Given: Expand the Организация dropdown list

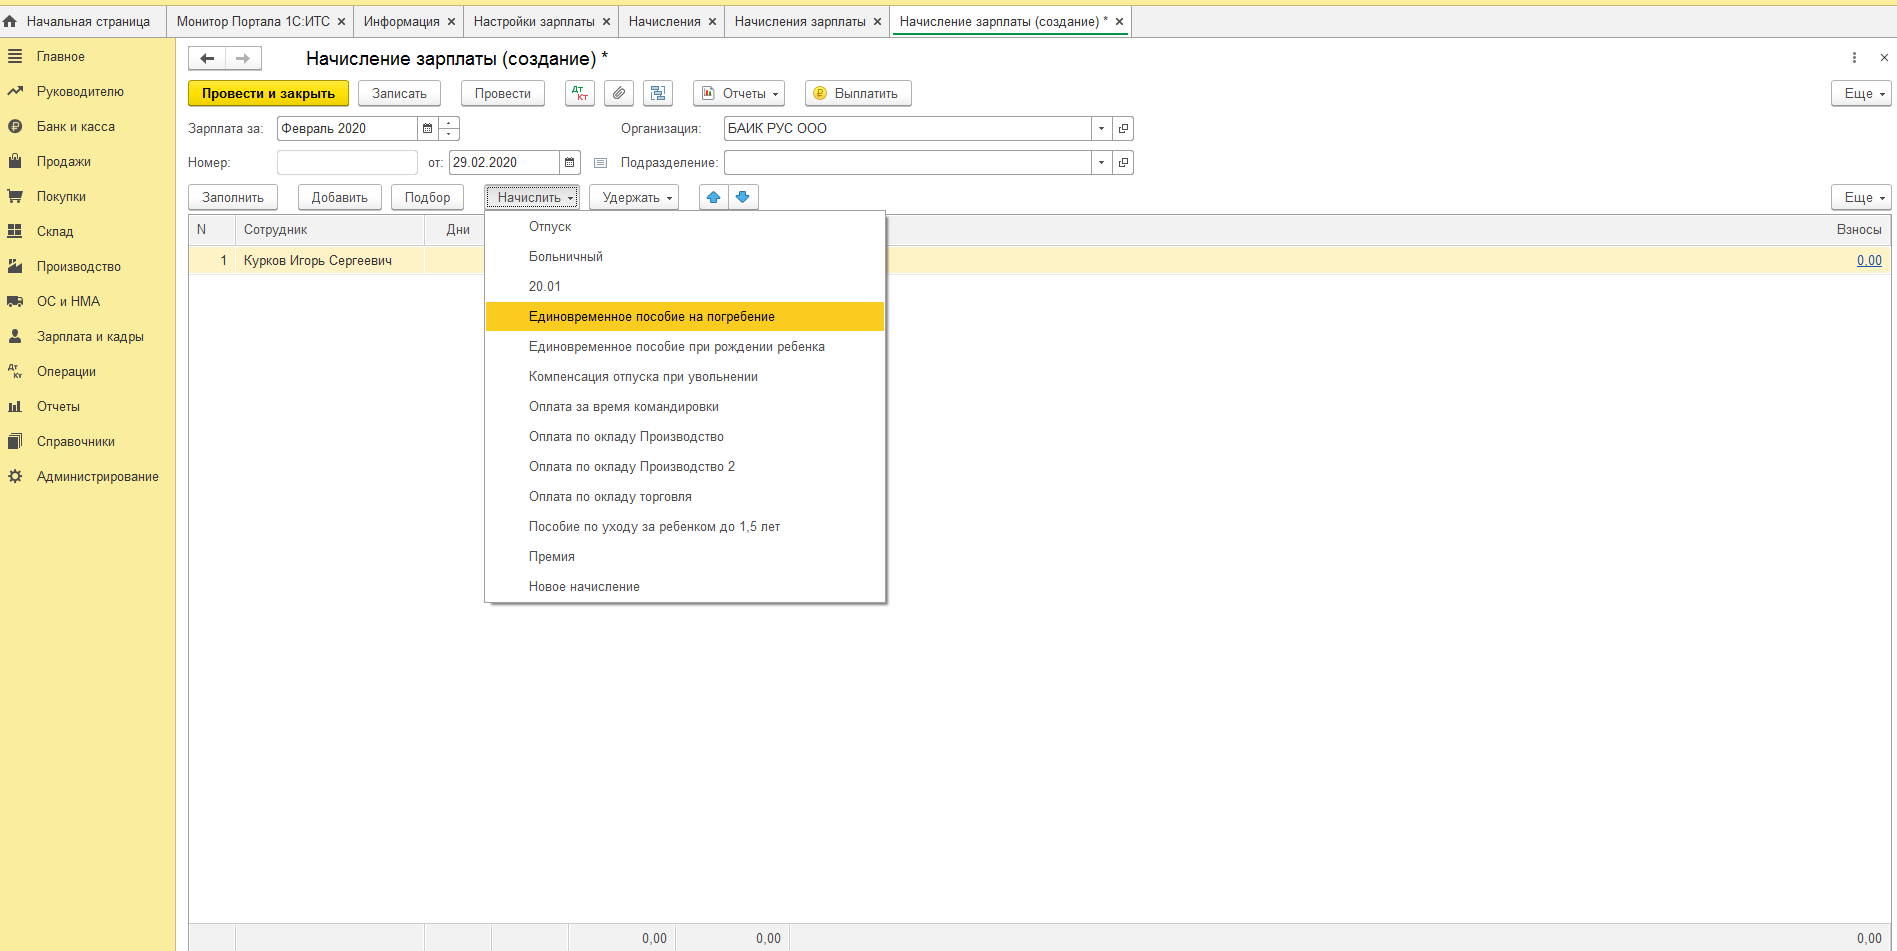Looking at the screenshot, I should [x=1101, y=128].
